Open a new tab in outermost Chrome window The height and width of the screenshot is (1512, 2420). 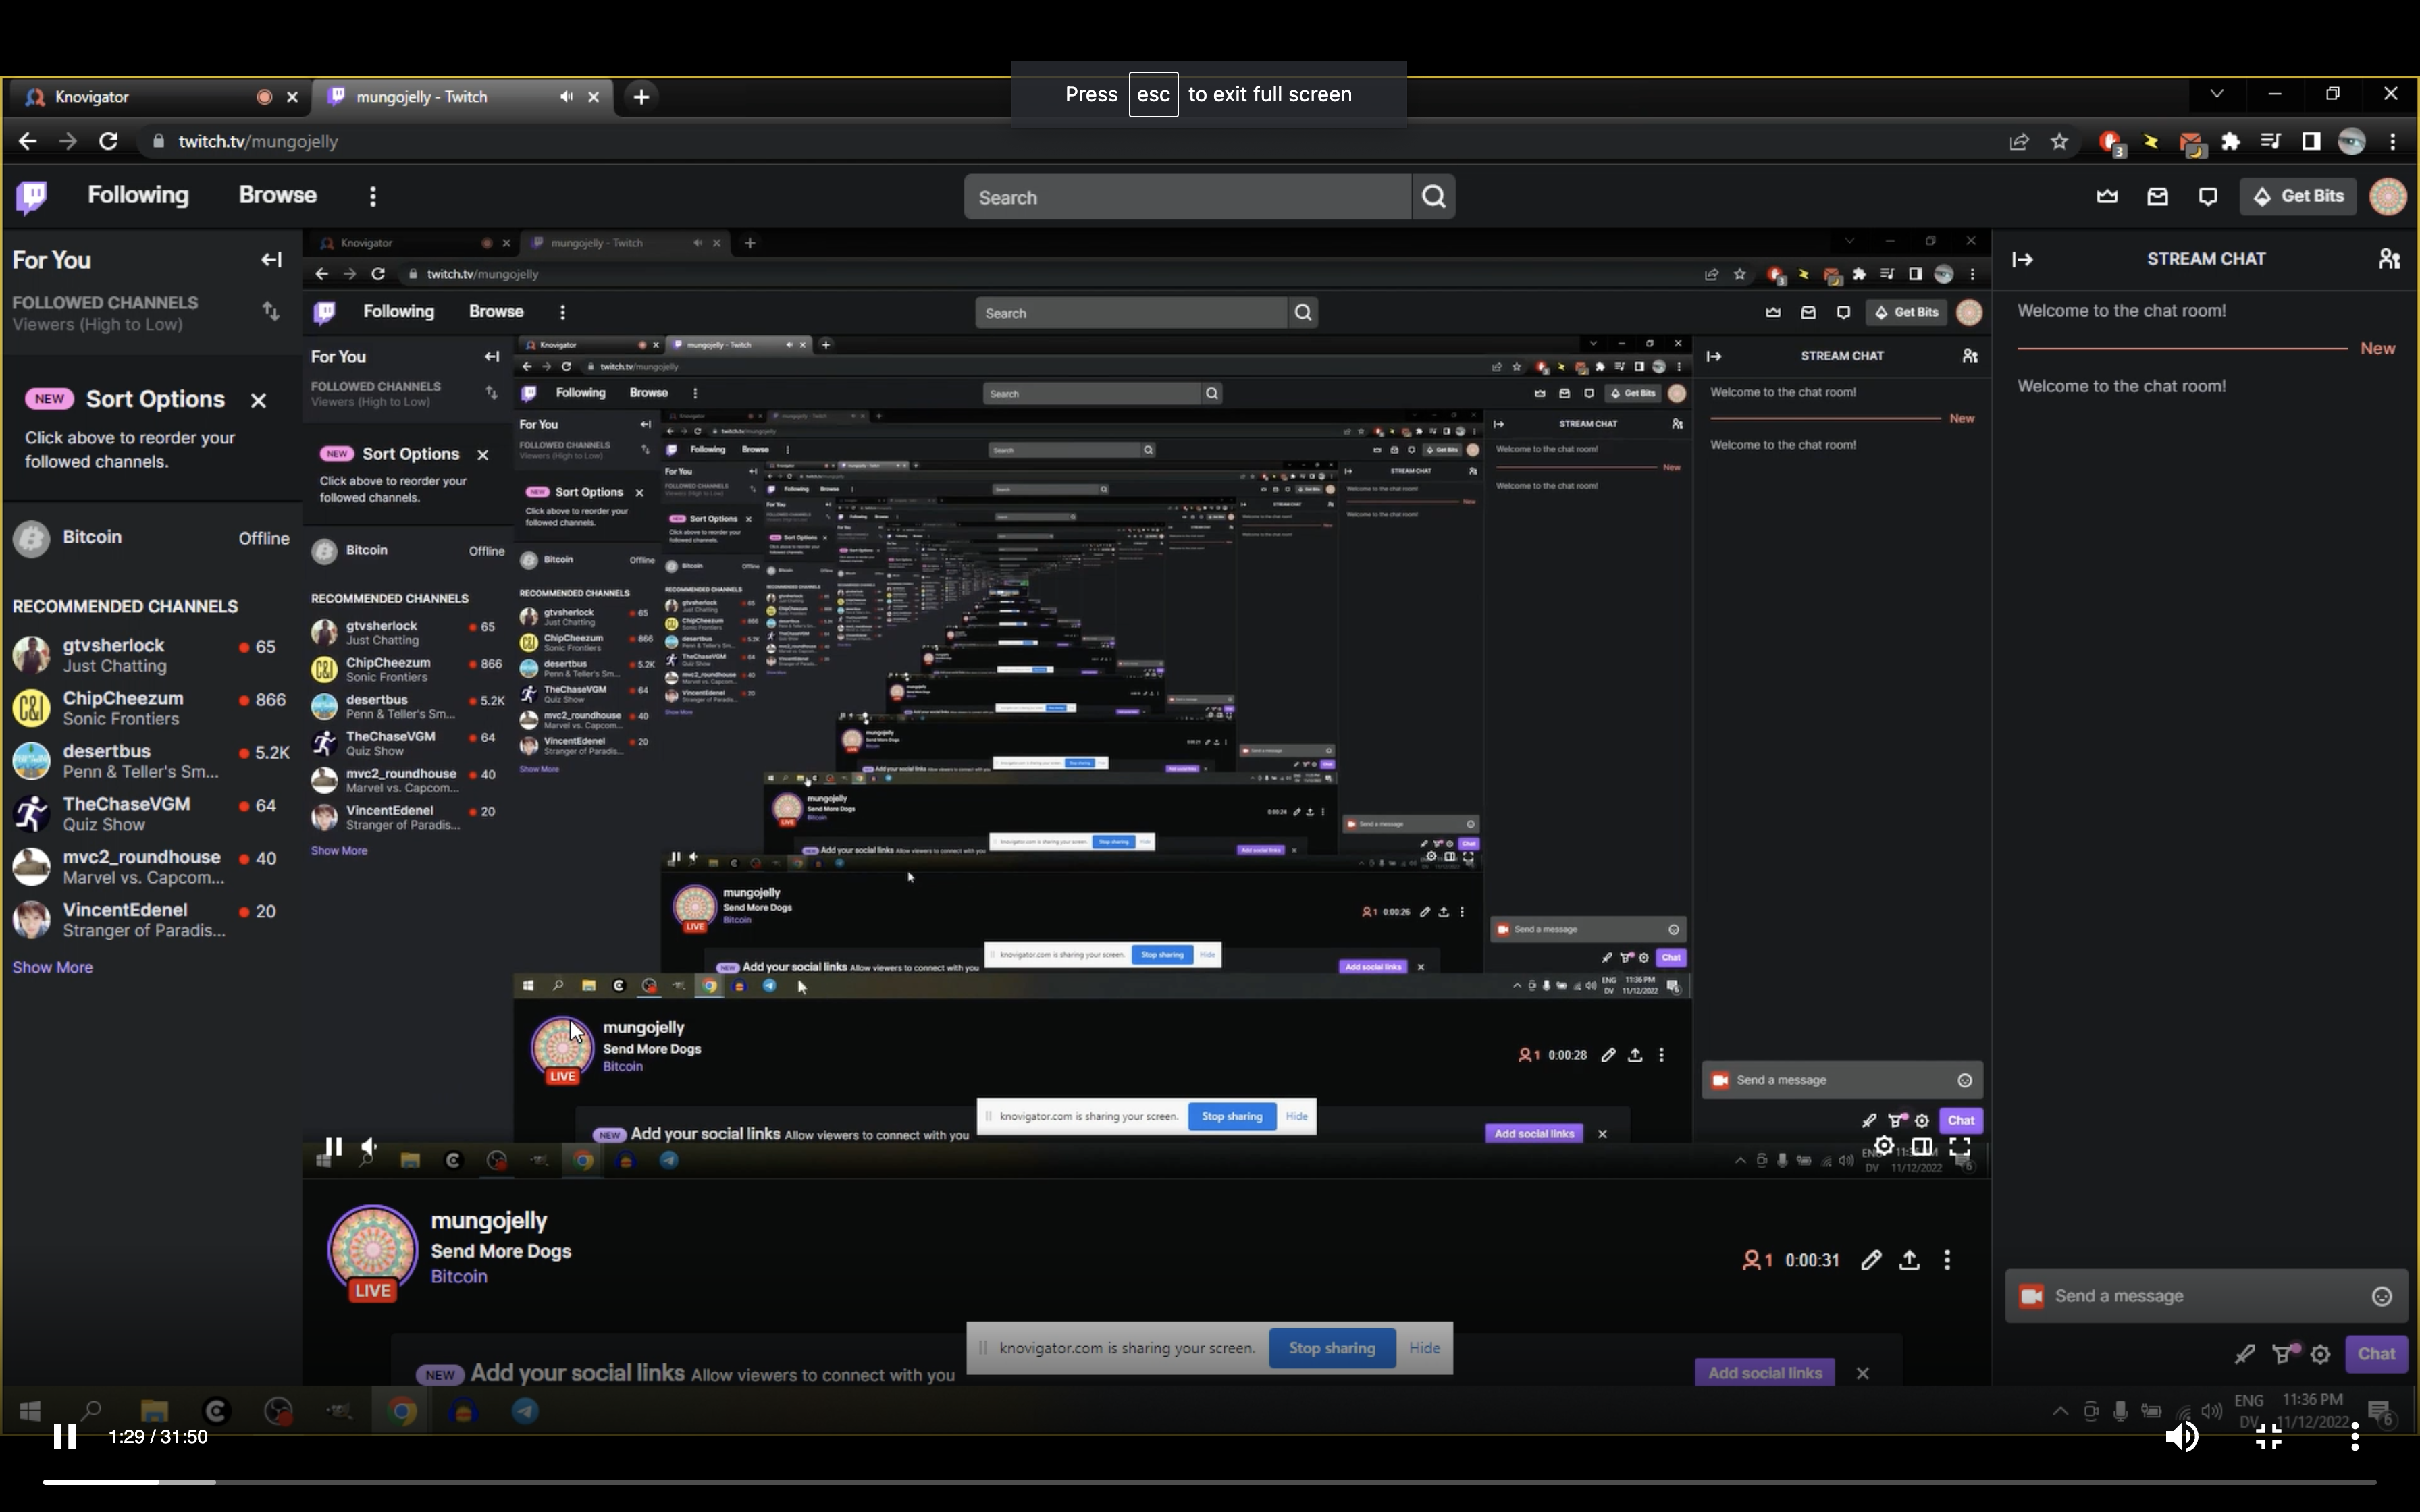[x=642, y=97]
